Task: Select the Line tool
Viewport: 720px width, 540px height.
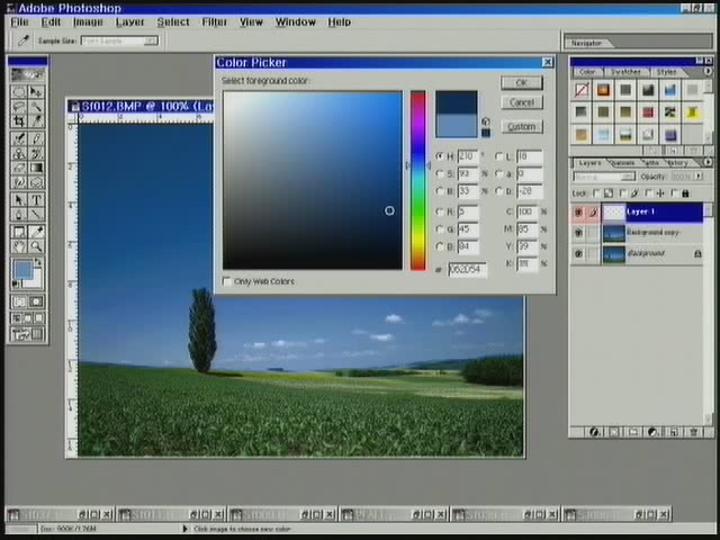Action: [x=36, y=214]
